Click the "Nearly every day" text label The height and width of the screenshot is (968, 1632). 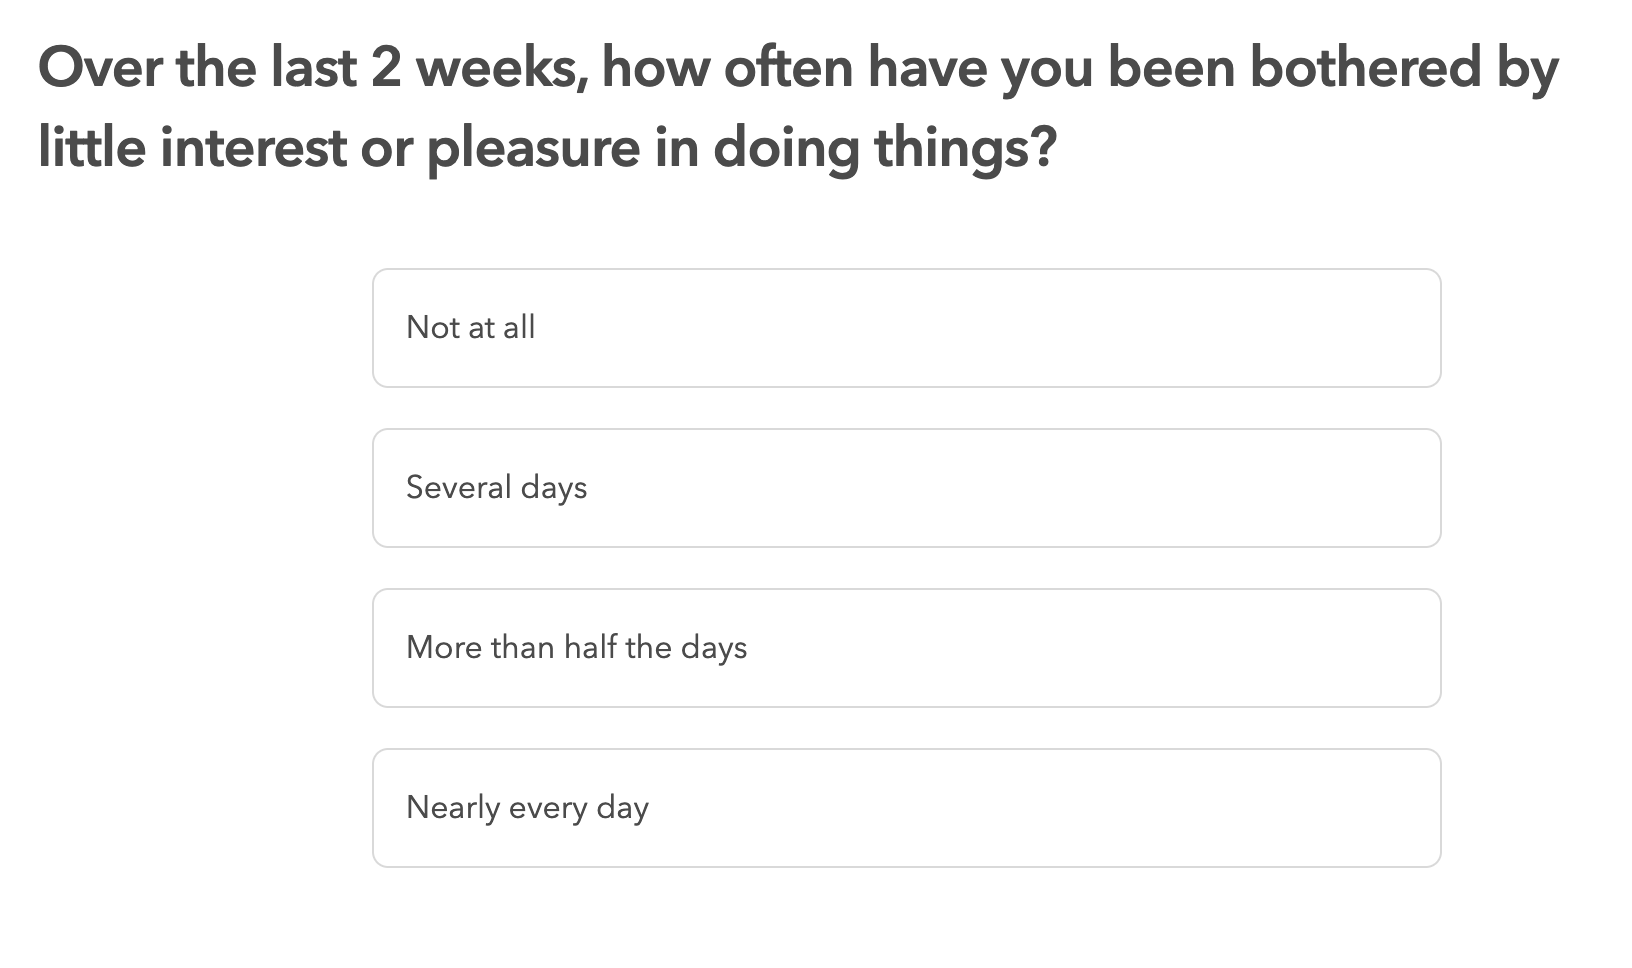[528, 808]
